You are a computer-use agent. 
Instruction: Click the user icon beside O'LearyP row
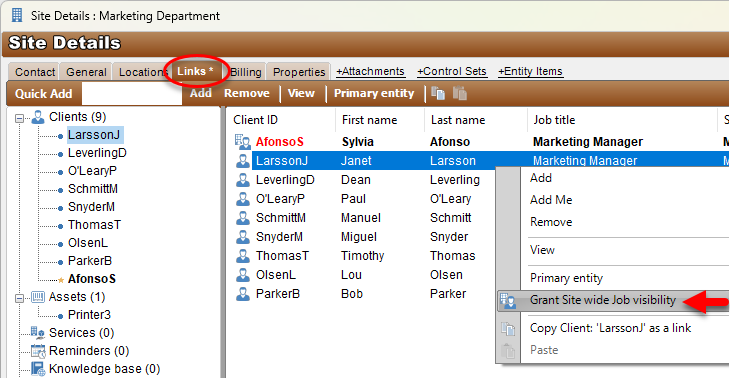242,199
